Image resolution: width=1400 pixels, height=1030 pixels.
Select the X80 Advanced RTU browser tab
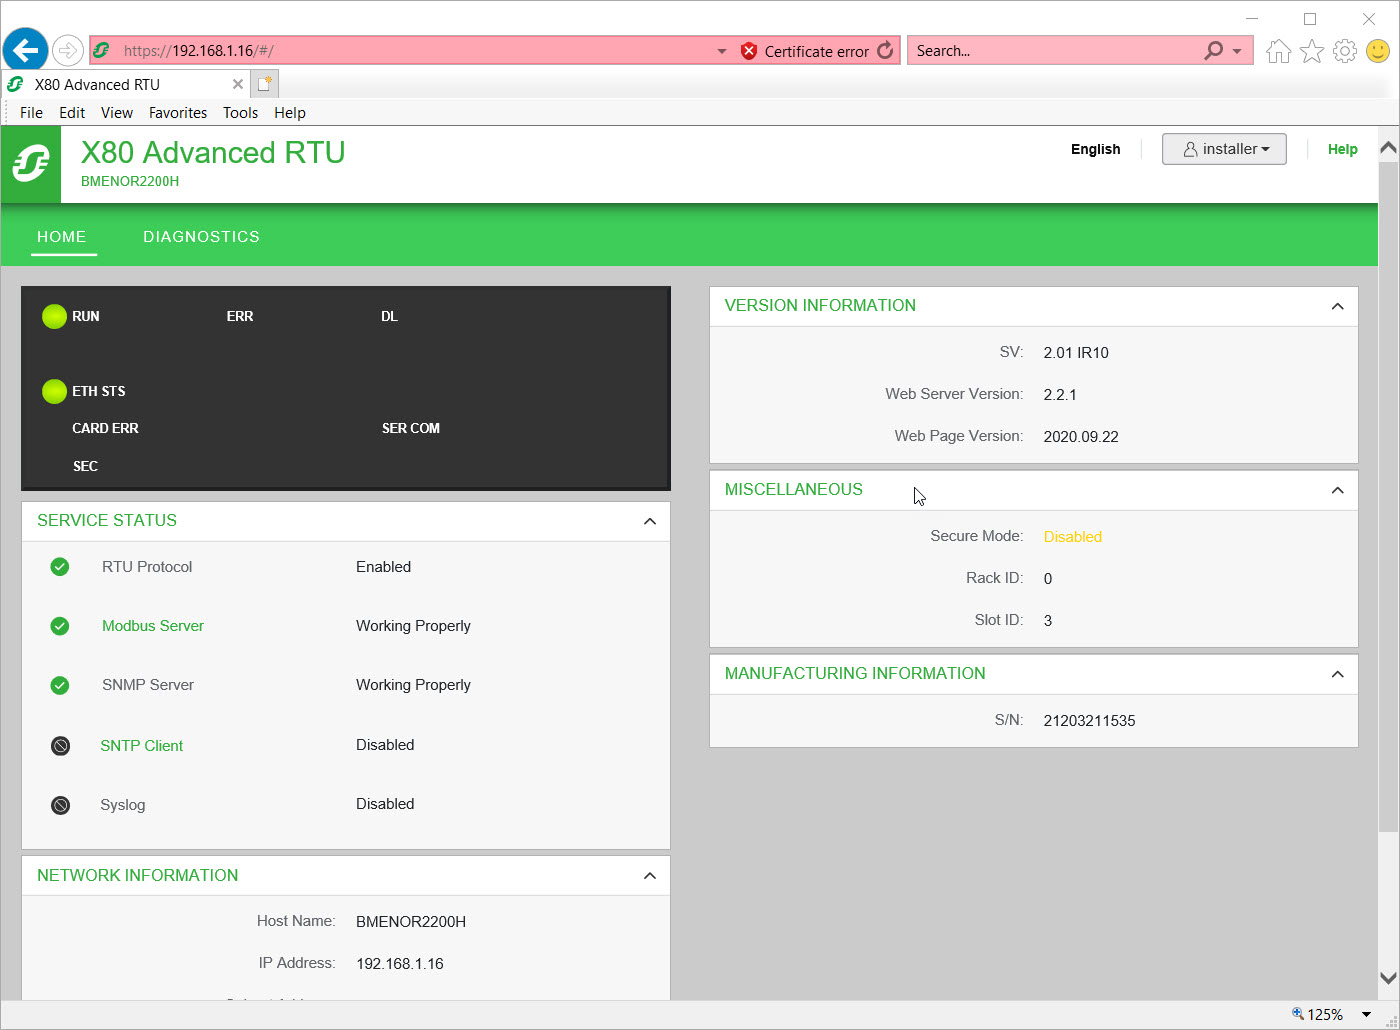pos(125,84)
